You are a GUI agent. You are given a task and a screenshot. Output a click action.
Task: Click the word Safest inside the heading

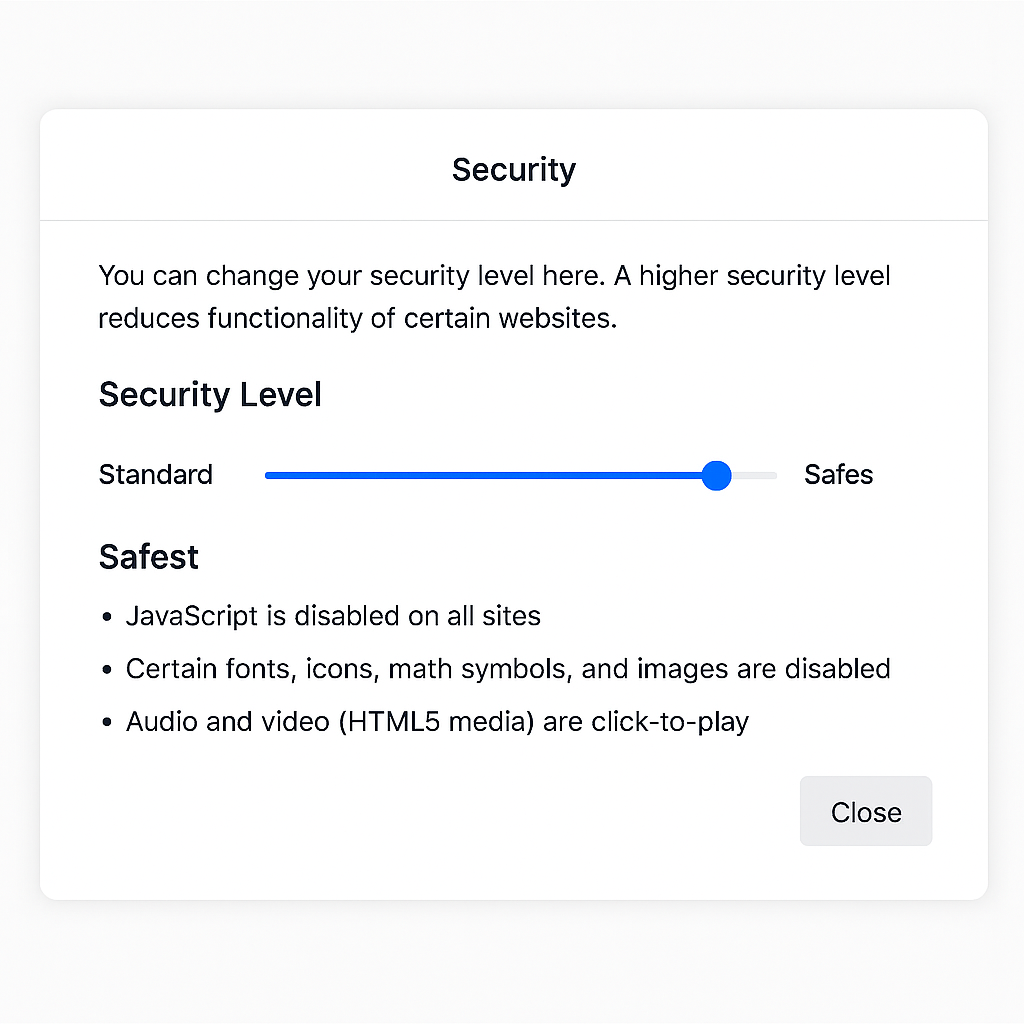pos(148,557)
